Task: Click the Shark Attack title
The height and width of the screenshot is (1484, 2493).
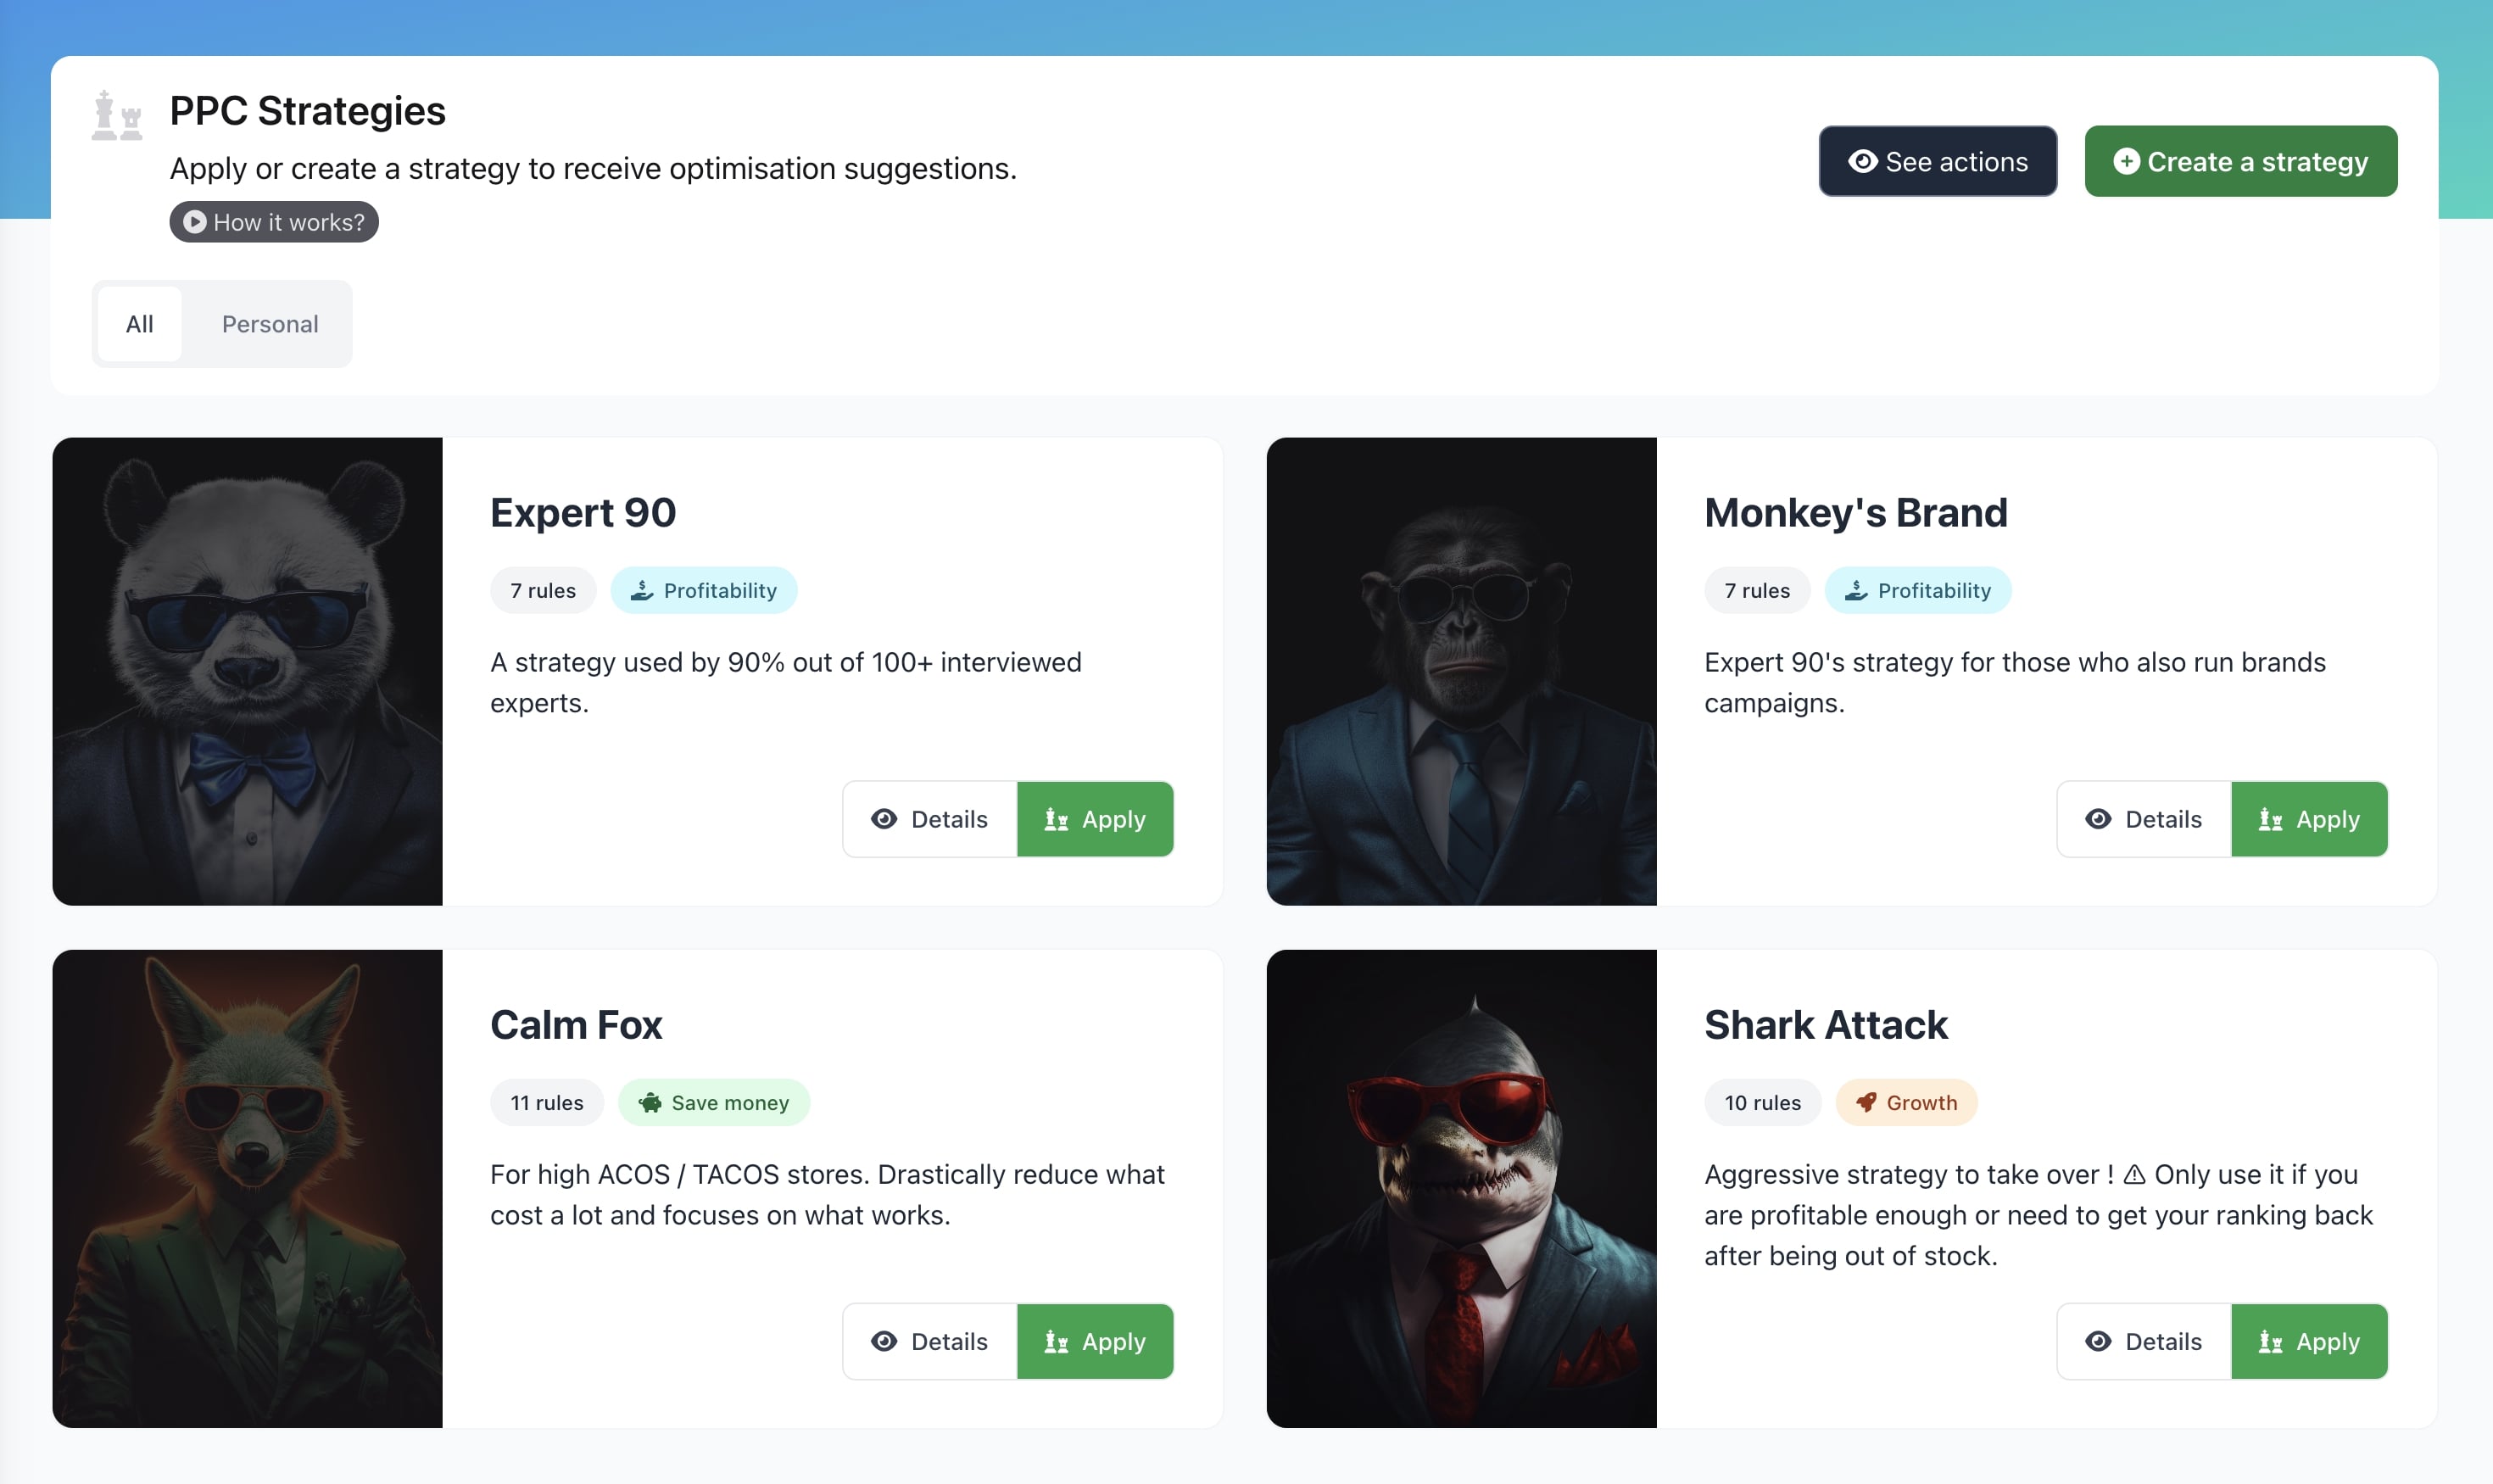Action: click(x=1826, y=1025)
